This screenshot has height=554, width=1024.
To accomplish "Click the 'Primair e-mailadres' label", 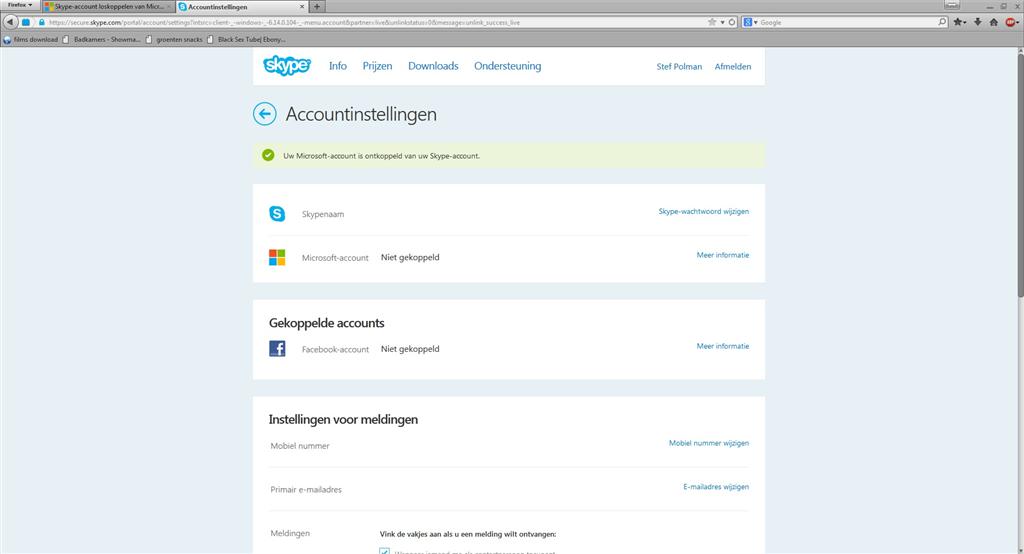I will (x=306, y=489).
